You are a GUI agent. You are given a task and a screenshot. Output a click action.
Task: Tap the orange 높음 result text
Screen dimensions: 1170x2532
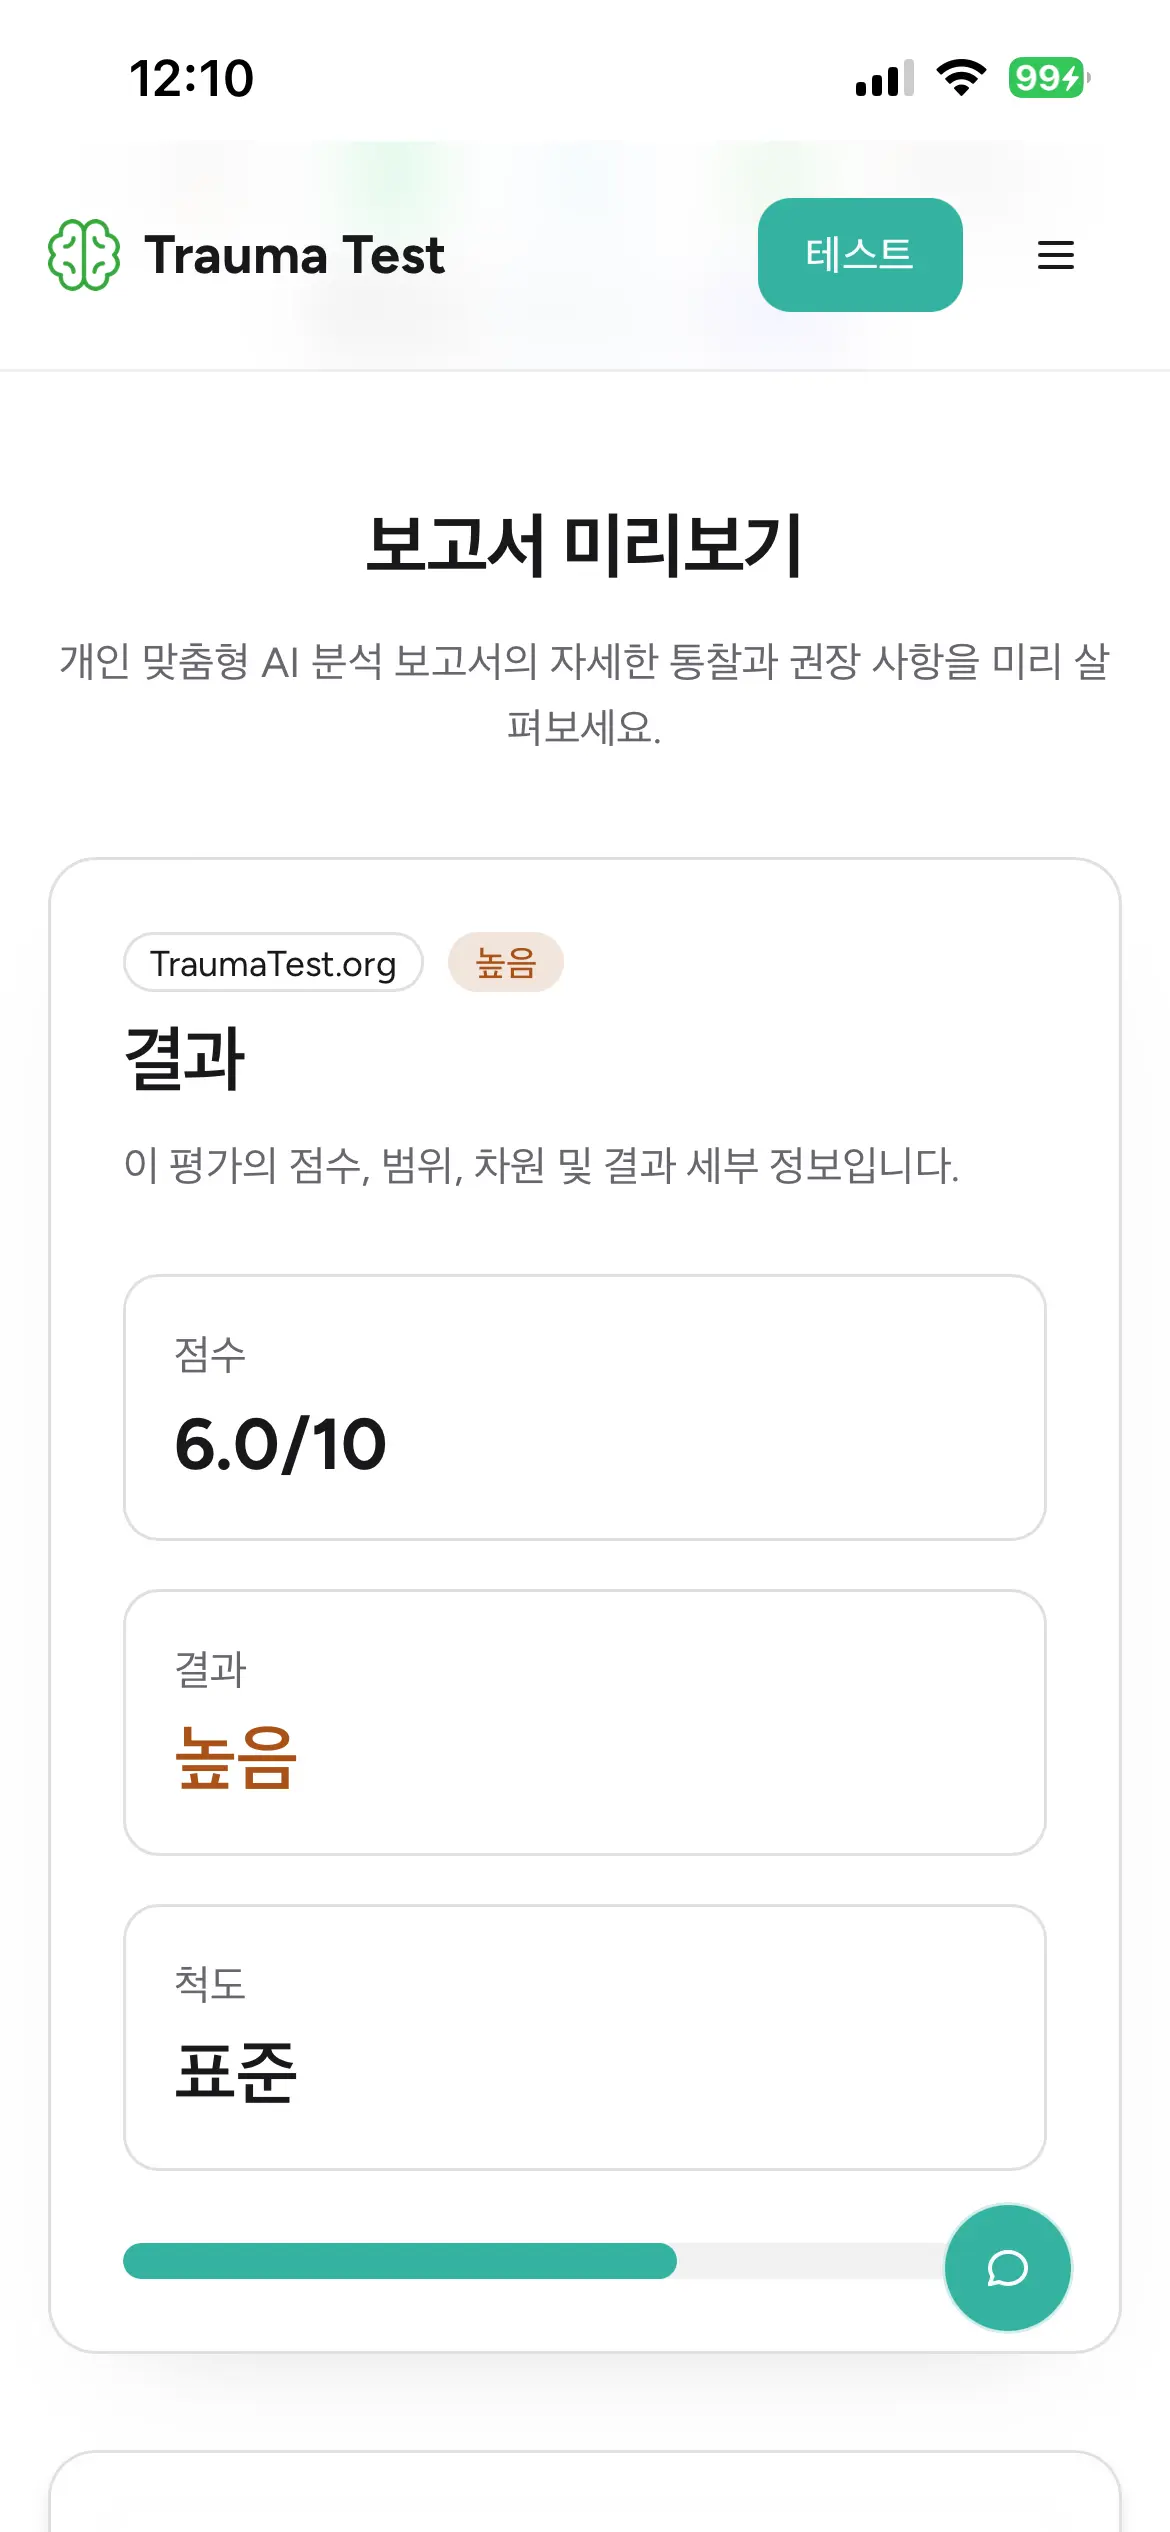point(236,1759)
